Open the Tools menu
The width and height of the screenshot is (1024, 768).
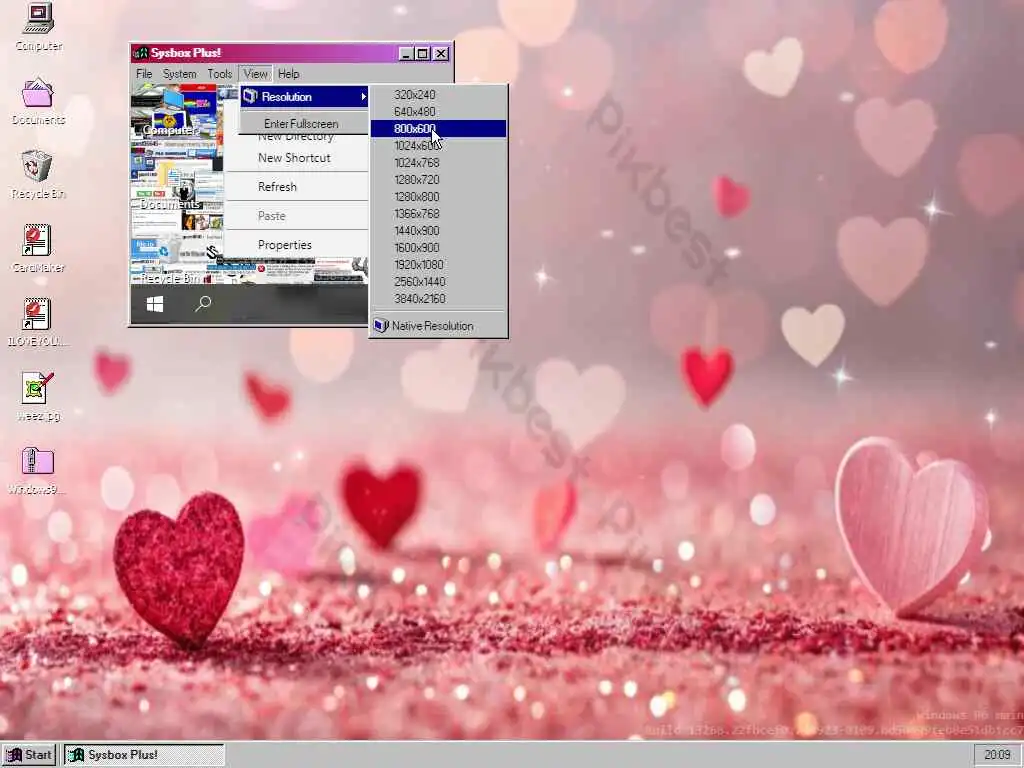pos(219,74)
